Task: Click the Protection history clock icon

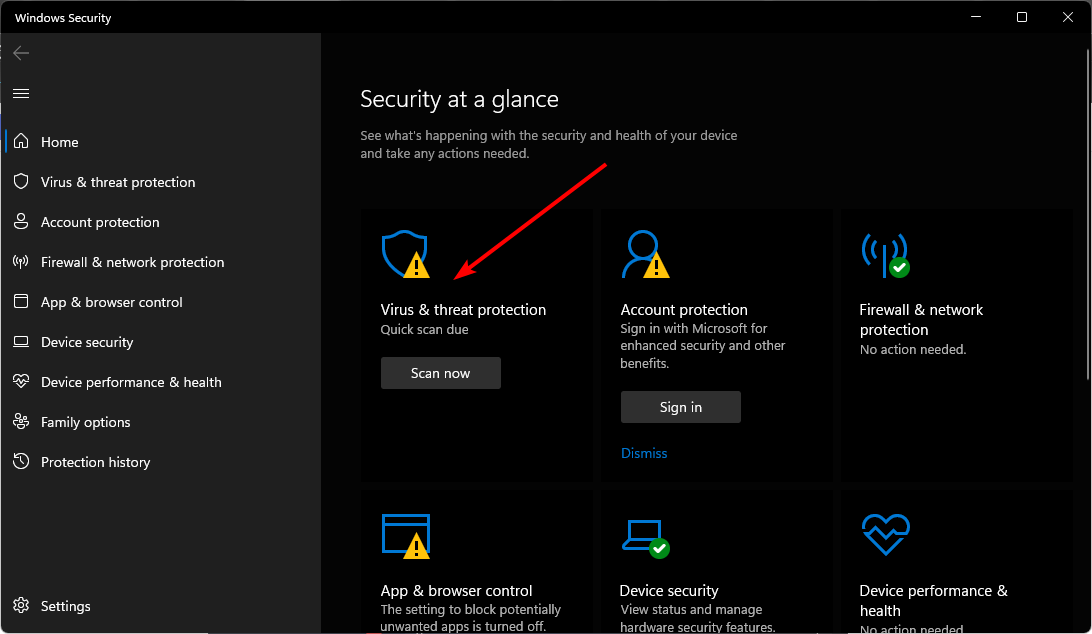Action: [20, 461]
